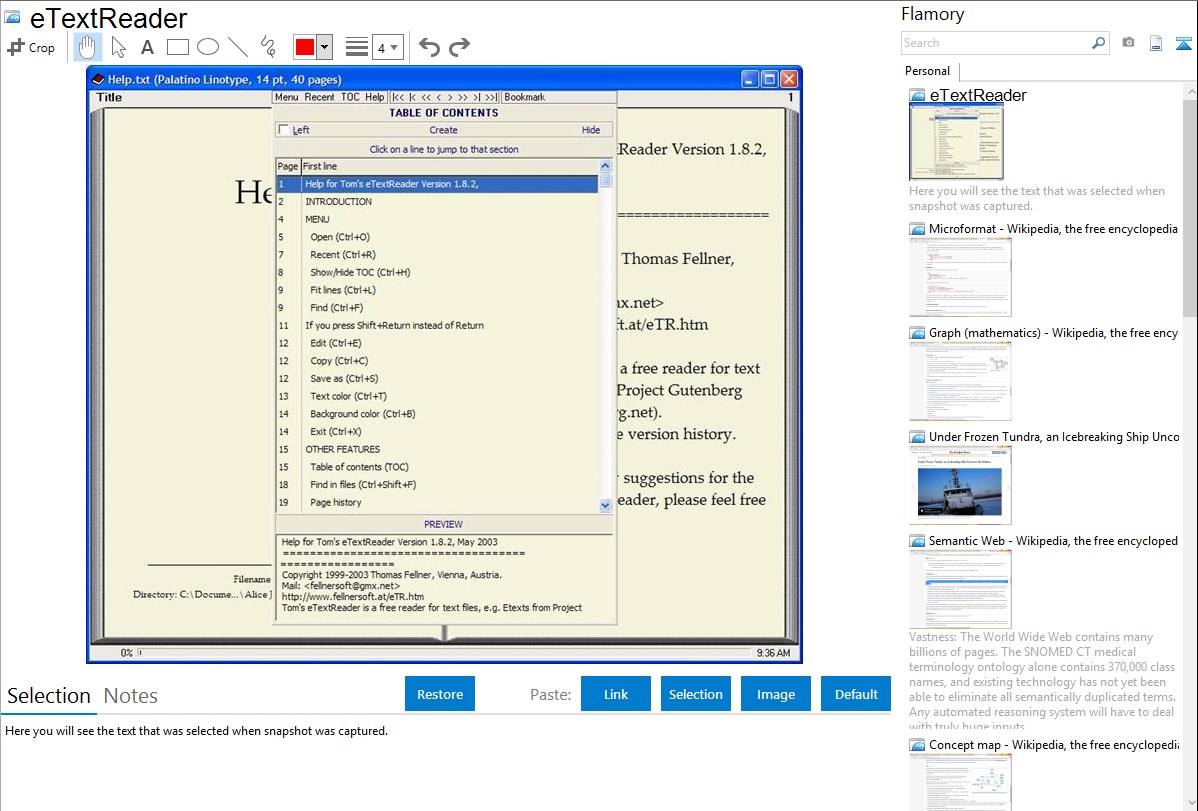Viewport: 1198px width, 811px height.
Task: Open the color picker dropdown arrow
Action: click(x=325, y=47)
